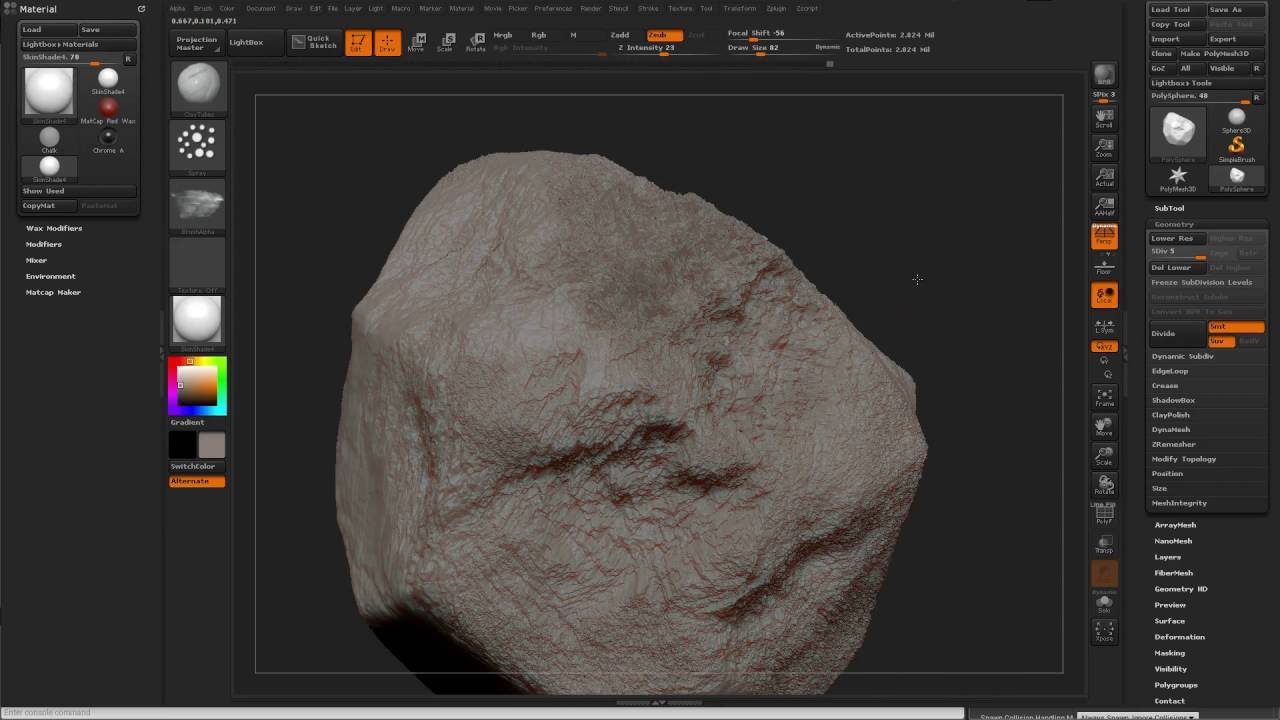Enable Zadd mode

[x=620, y=35]
